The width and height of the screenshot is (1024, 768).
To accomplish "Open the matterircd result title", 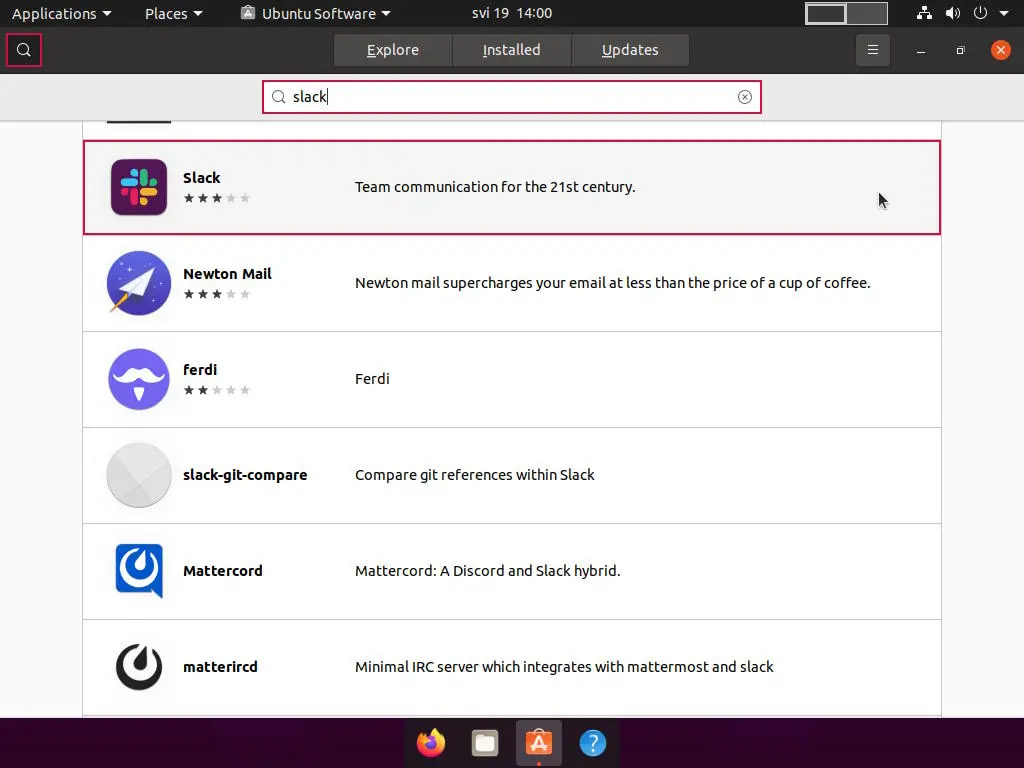I will [220, 667].
